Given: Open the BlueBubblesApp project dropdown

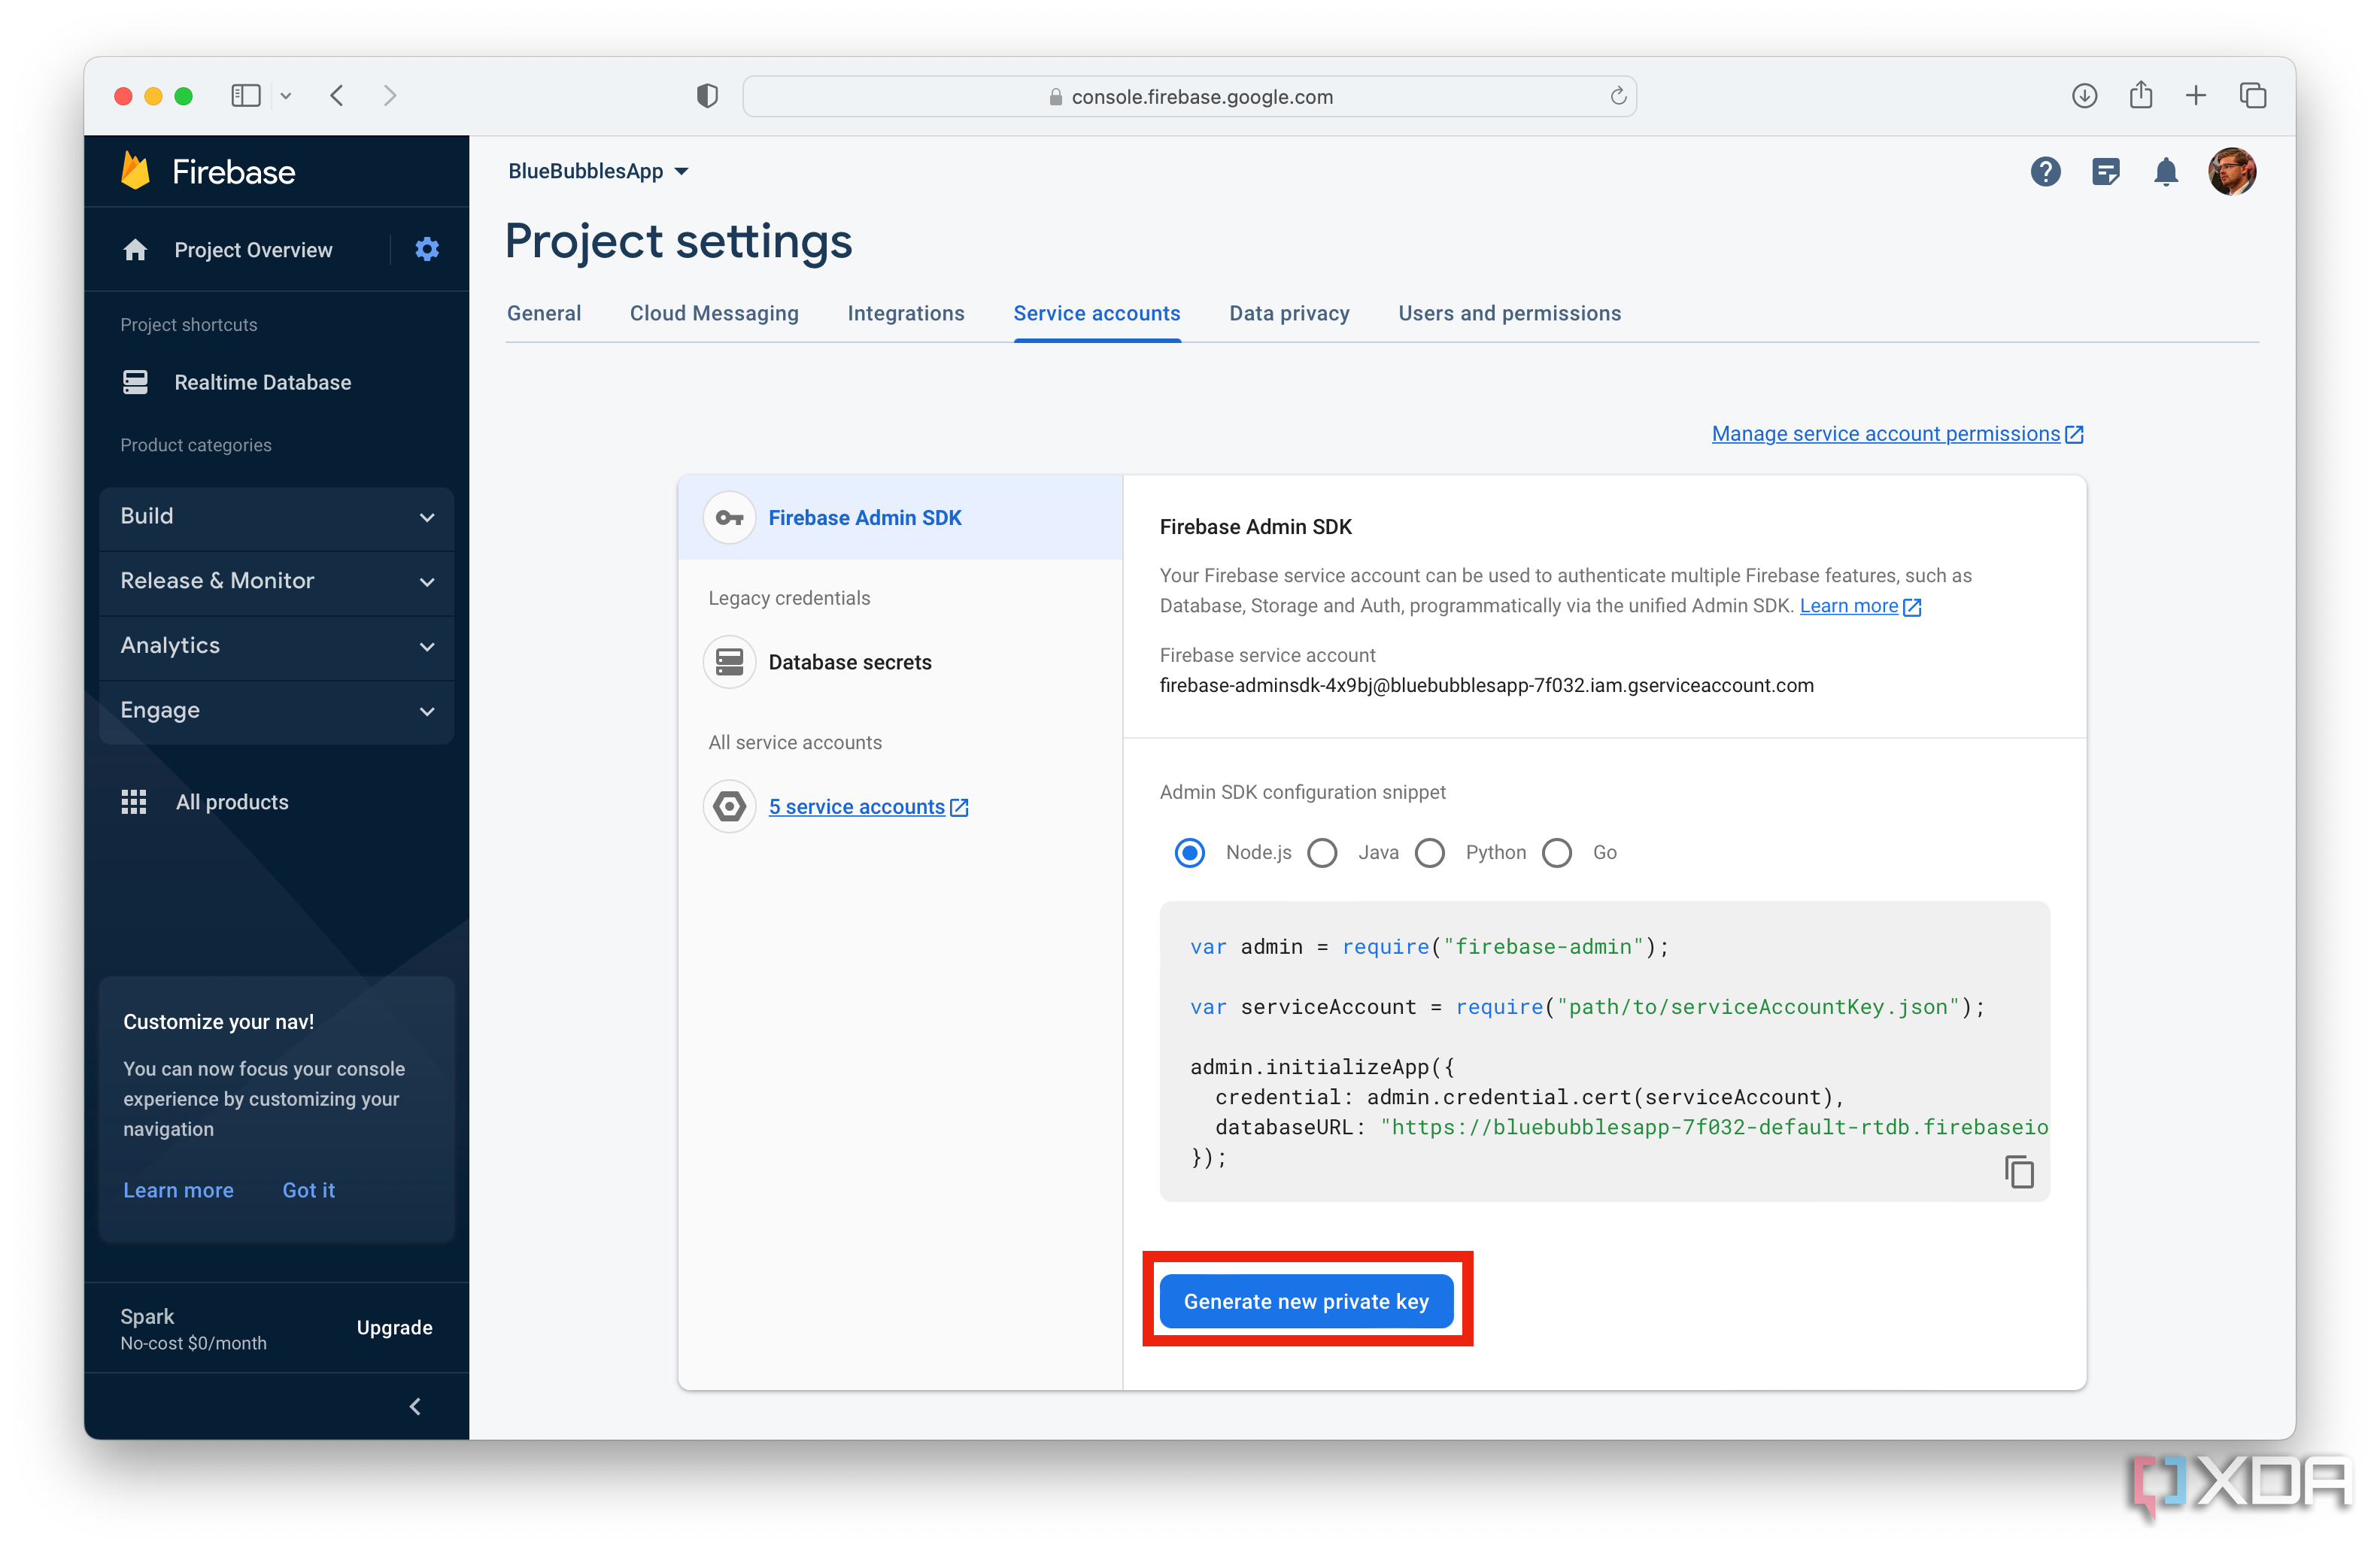Looking at the screenshot, I should click(x=598, y=171).
